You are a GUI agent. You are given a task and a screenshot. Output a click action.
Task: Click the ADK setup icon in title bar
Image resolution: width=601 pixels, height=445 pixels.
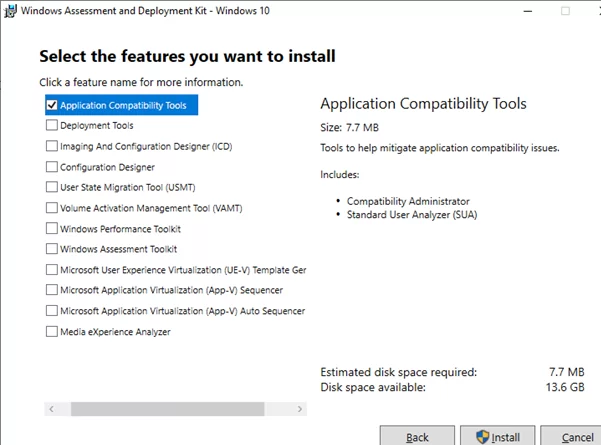[10, 11]
